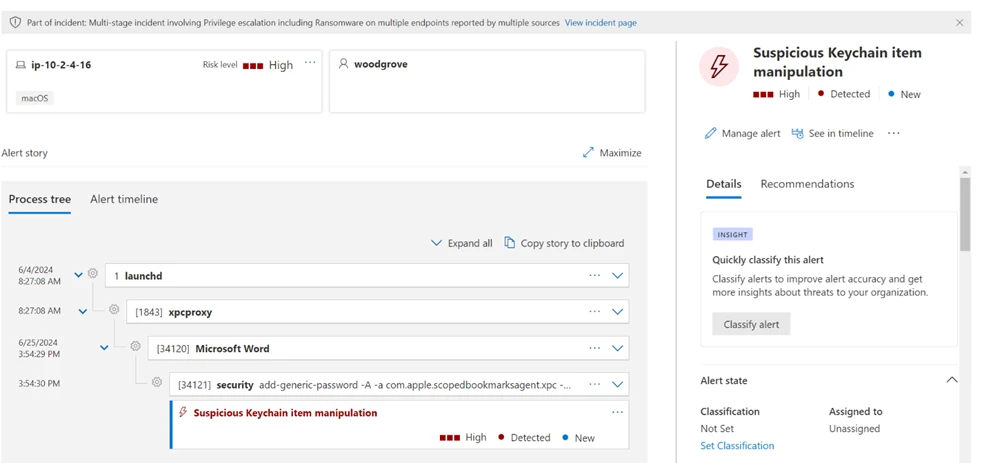Click Expand all in process tree
The height and width of the screenshot is (463, 982).
461,243
